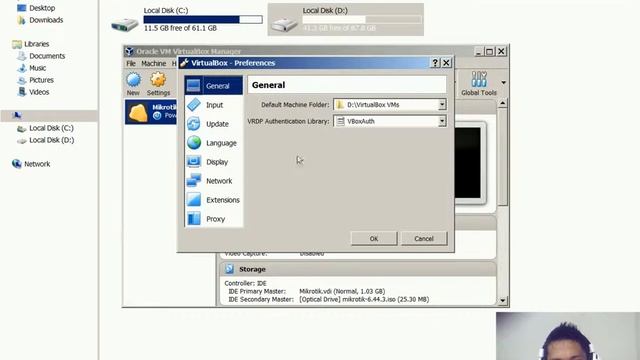Open the Input preferences icon
Screen dimensions: 640x360
pyautogui.click(x=194, y=105)
